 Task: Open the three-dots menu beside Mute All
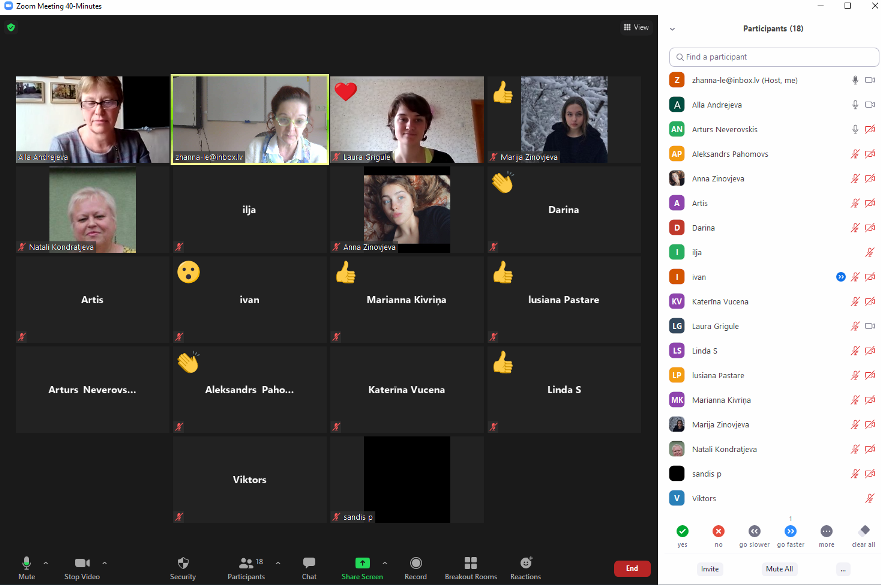point(843,569)
